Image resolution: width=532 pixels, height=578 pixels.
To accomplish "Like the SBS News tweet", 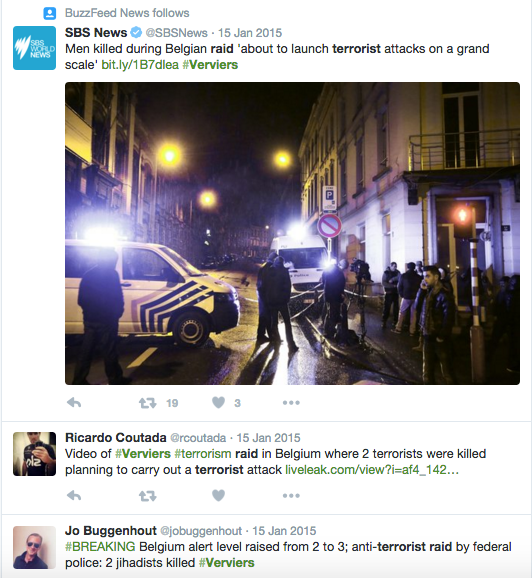I will pos(218,403).
